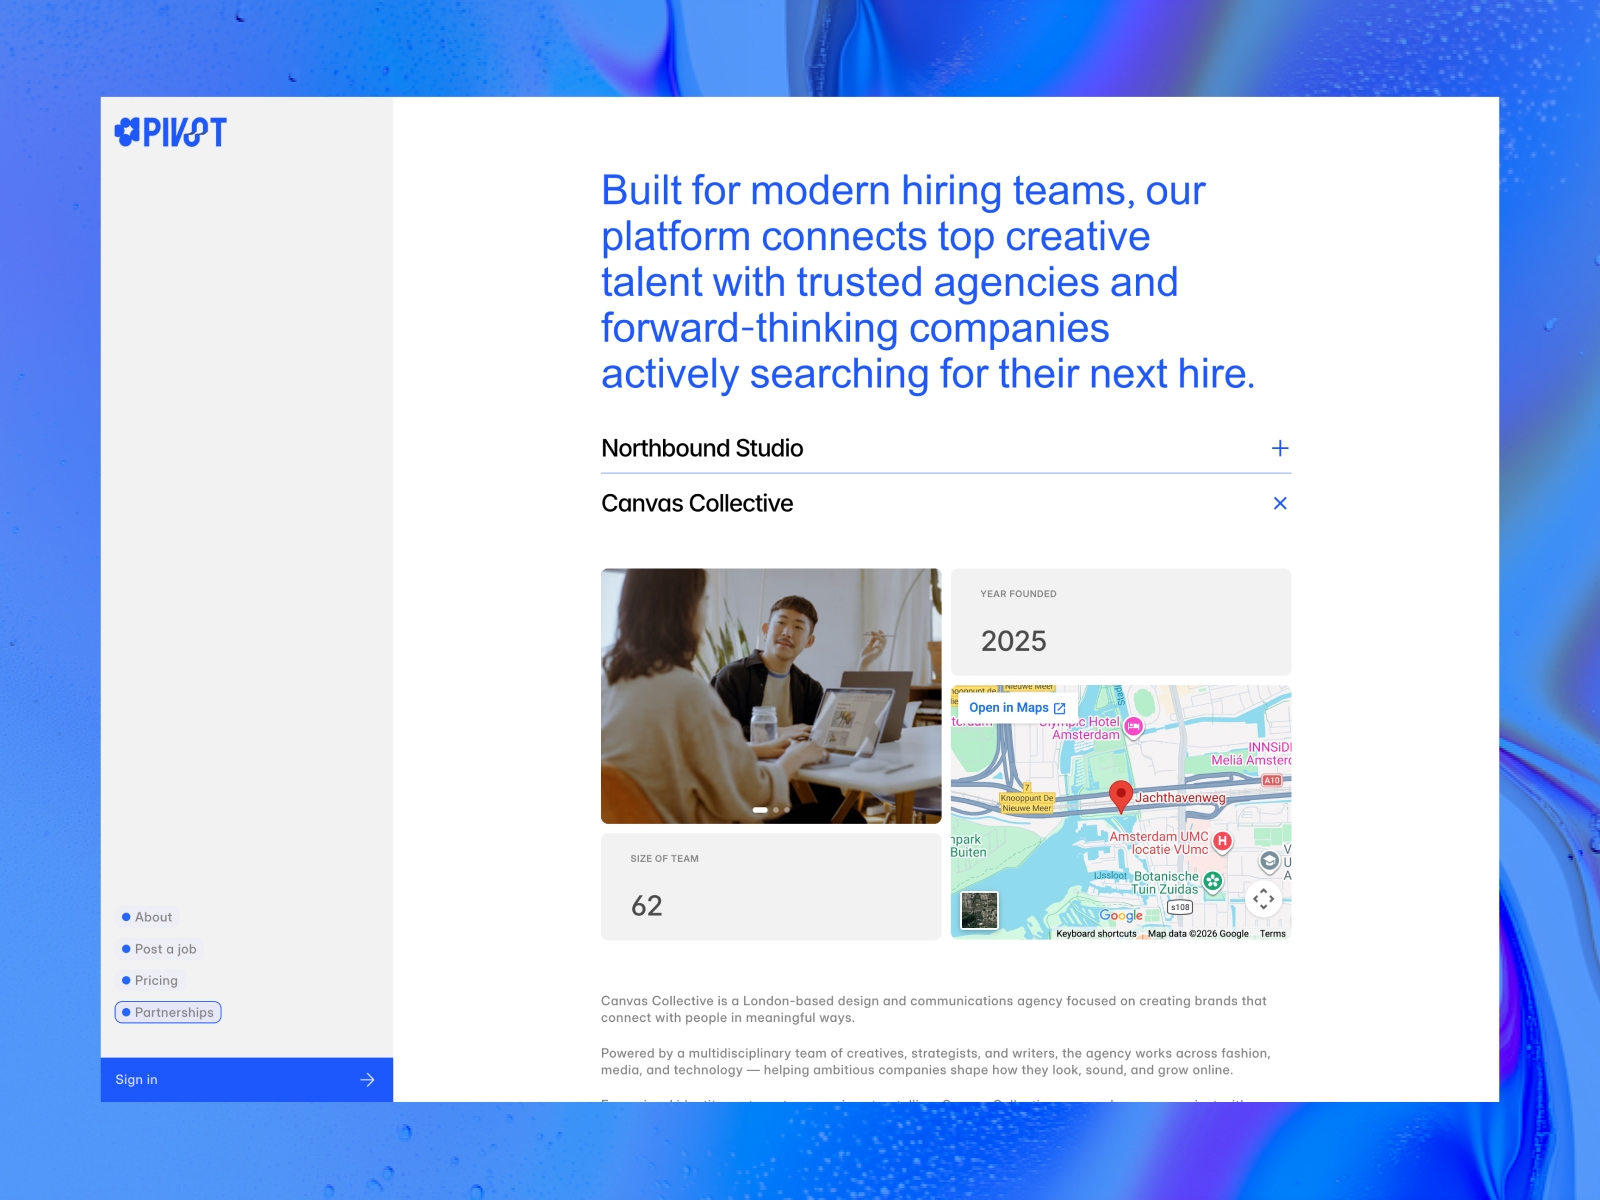Switch map to satellite view thumbnail
The image size is (1600, 1200).
(979, 910)
